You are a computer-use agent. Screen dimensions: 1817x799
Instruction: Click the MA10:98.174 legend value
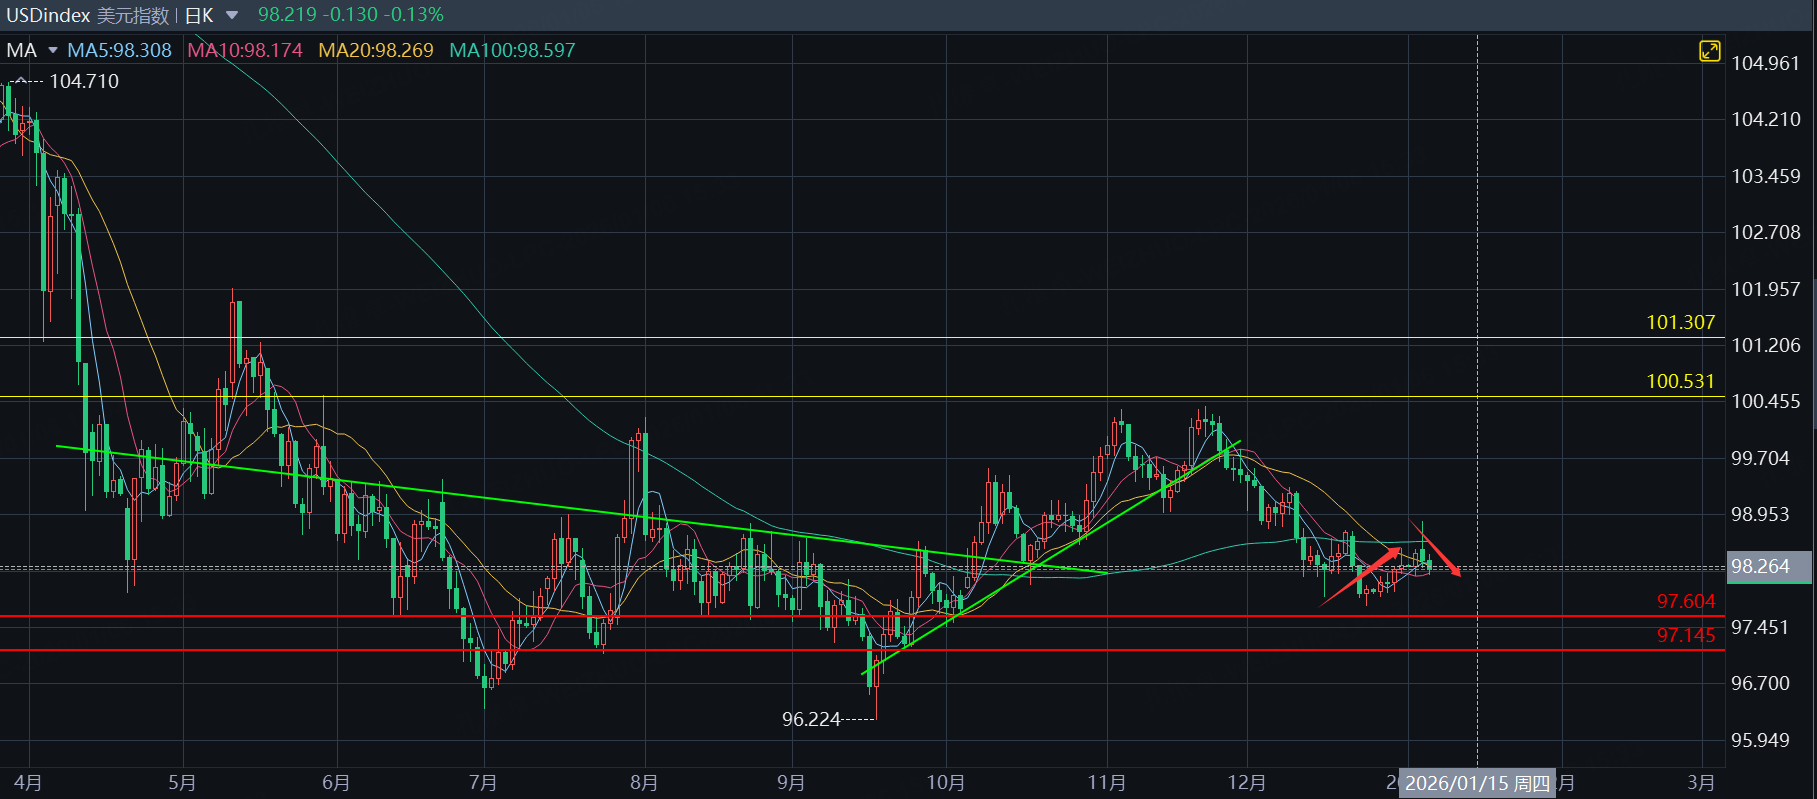pyautogui.click(x=245, y=50)
